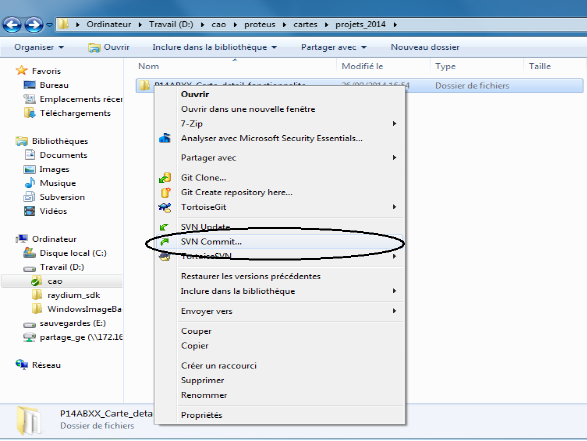
Task: Click the Nouveau dossier button
Action: point(425,47)
